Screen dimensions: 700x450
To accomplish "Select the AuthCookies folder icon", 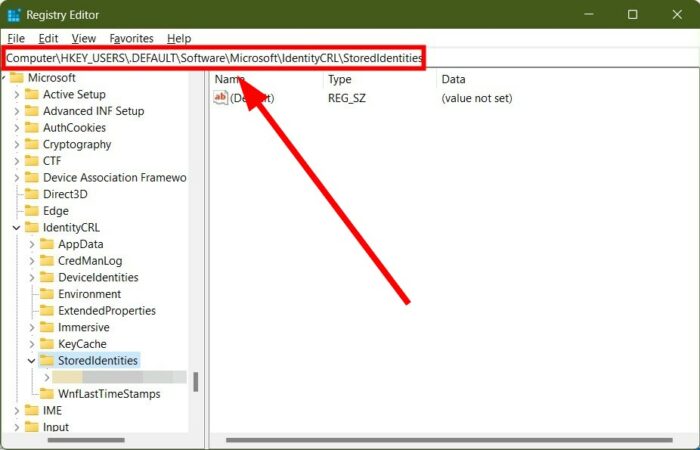I will pos(32,128).
